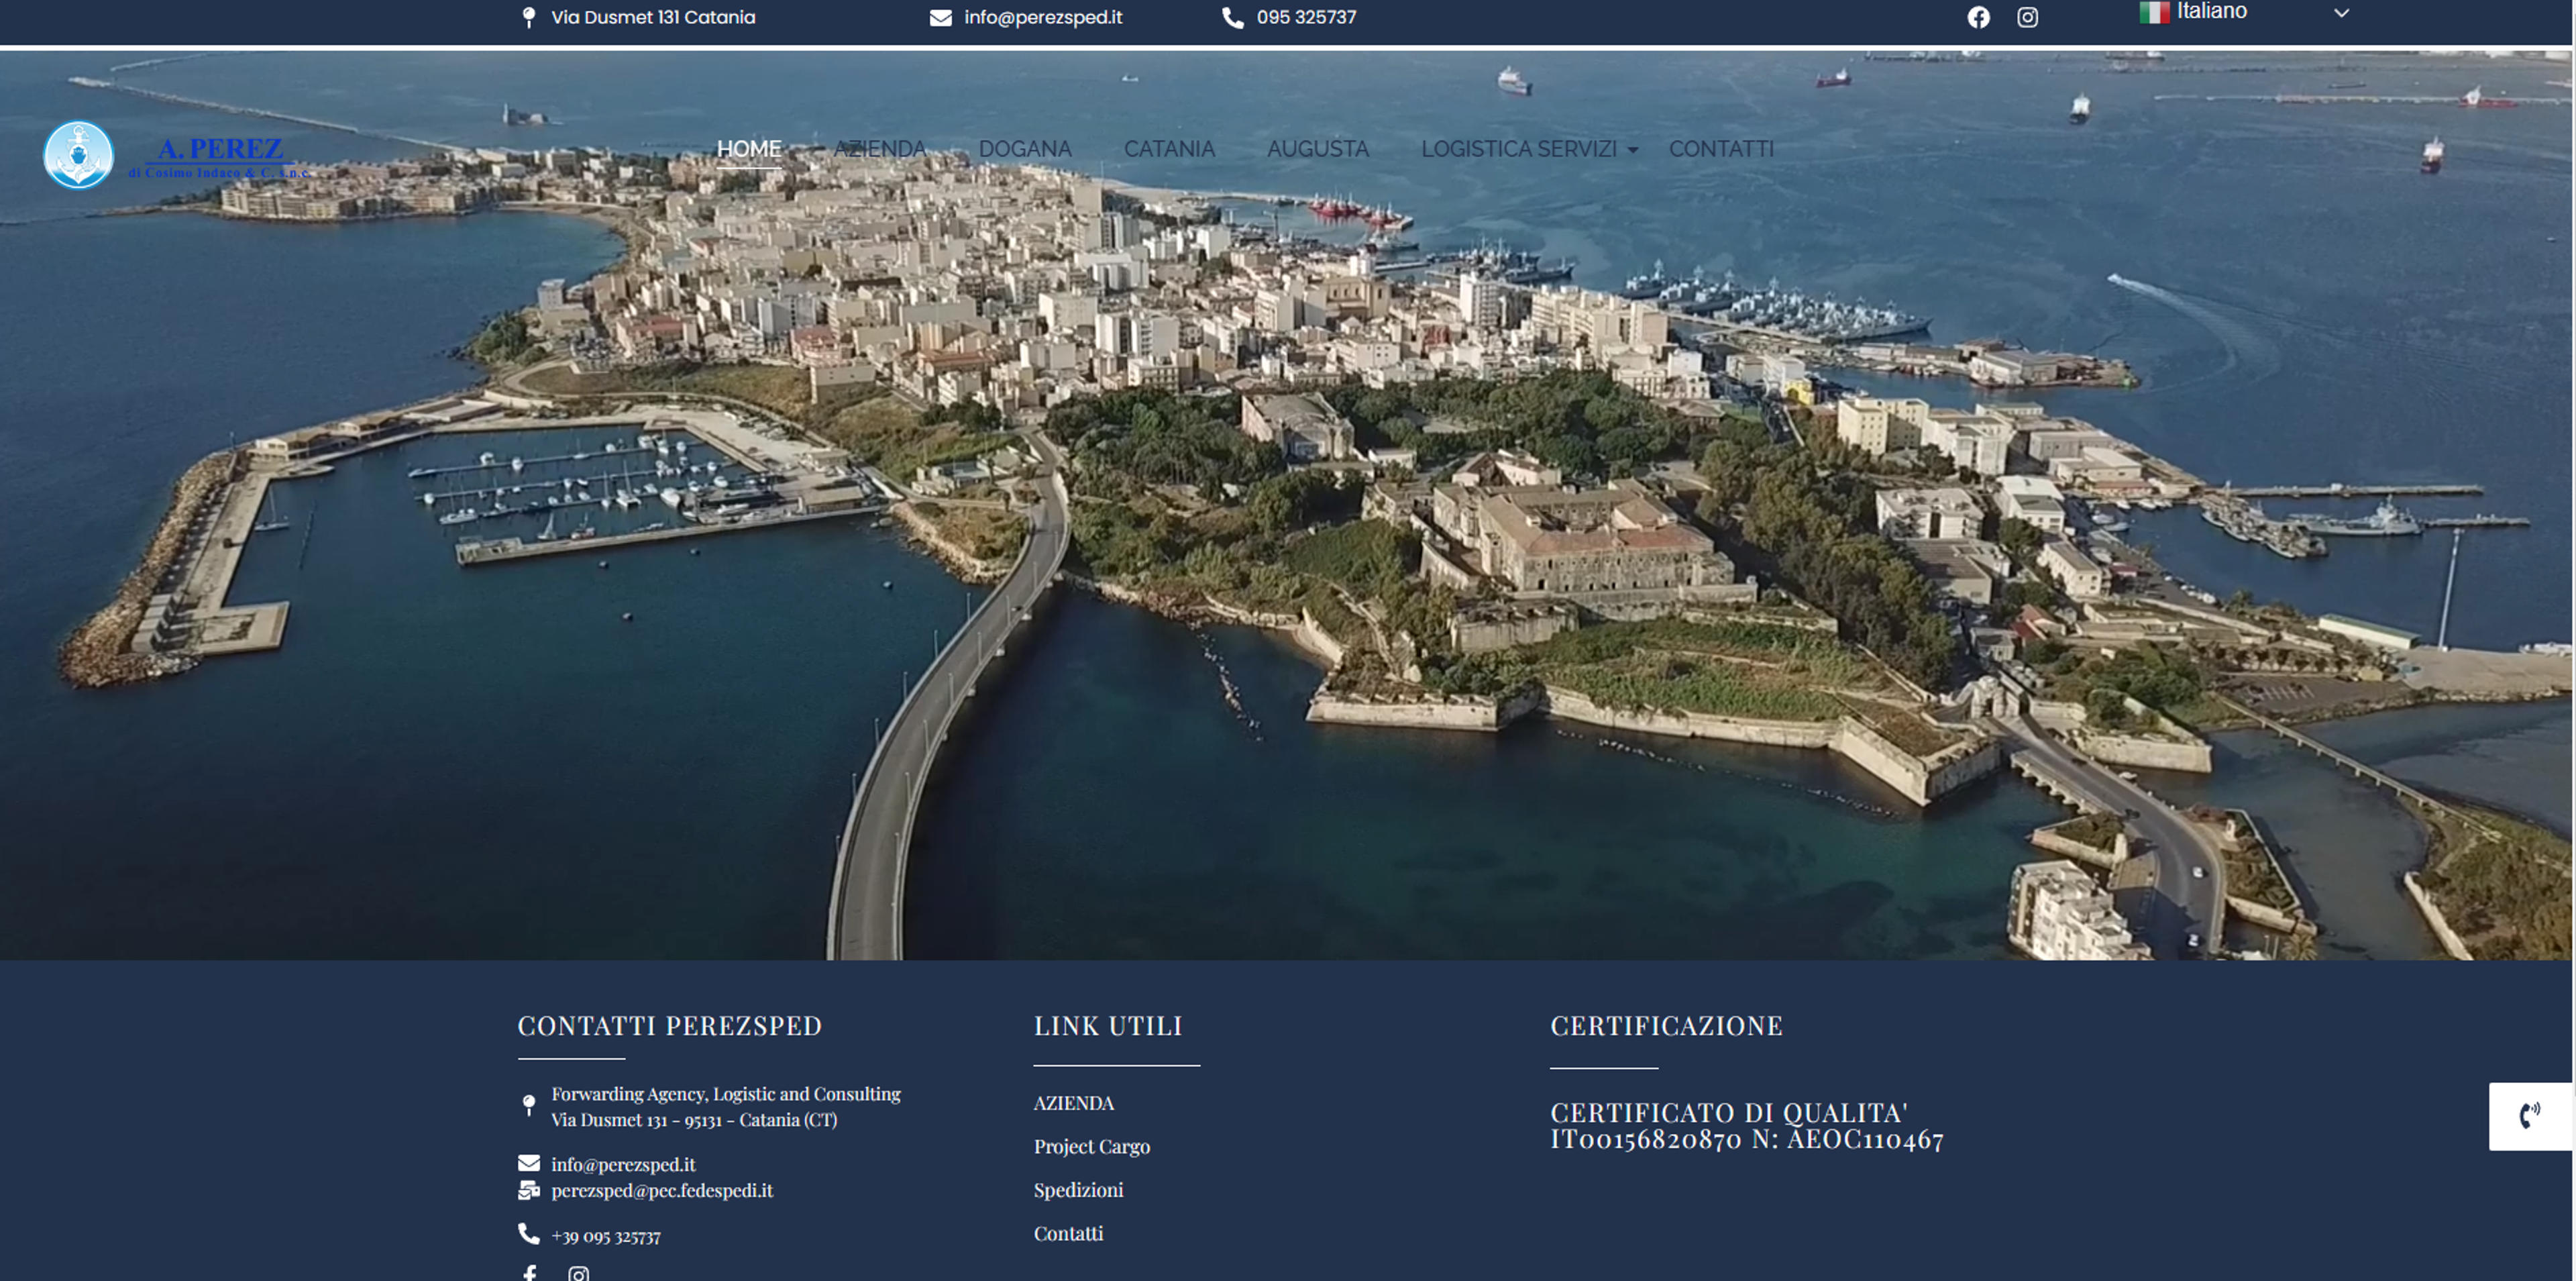The height and width of the screenshot is (1281, 2576).
Task: Click the perezsped@pec.fedespedi.it email link
Action: tap(661, 1190)
